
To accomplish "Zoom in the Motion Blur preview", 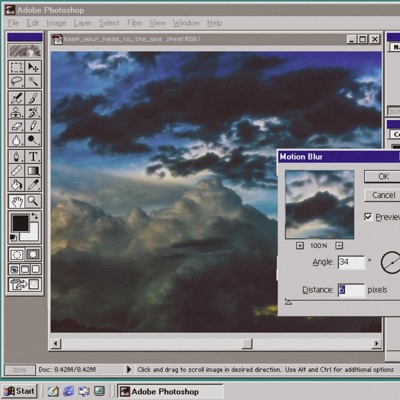I will pyautogui.click(x=300, y=246).
